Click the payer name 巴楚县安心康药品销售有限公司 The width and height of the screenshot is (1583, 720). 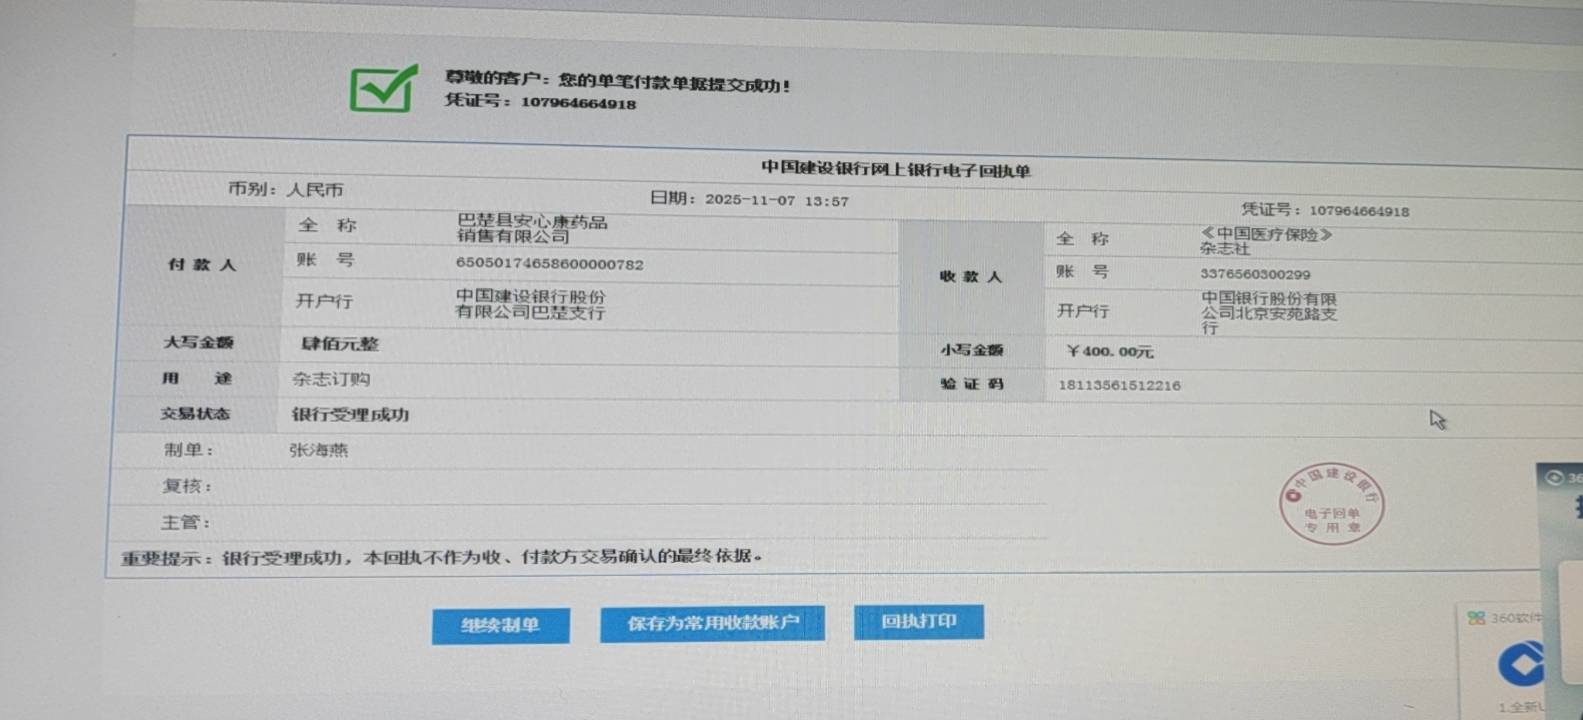[531, 229]
